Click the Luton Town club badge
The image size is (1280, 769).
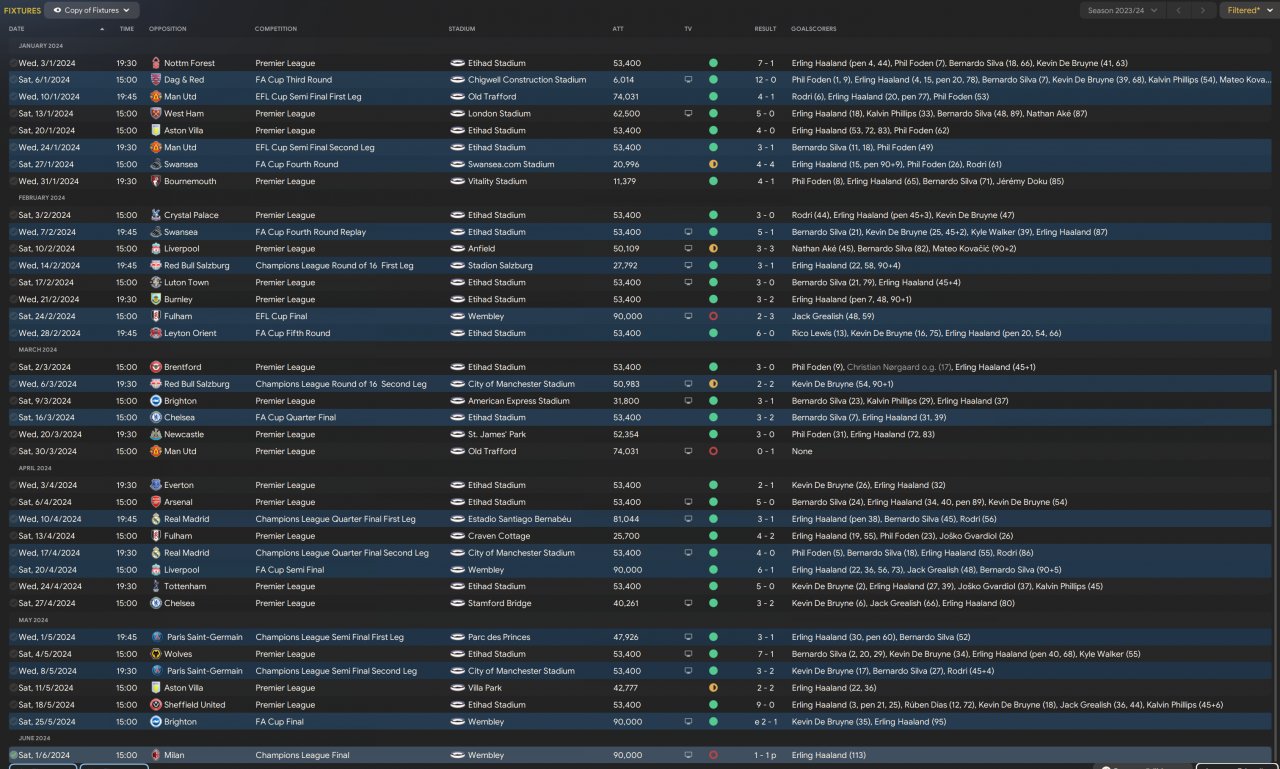pos(156,282)
